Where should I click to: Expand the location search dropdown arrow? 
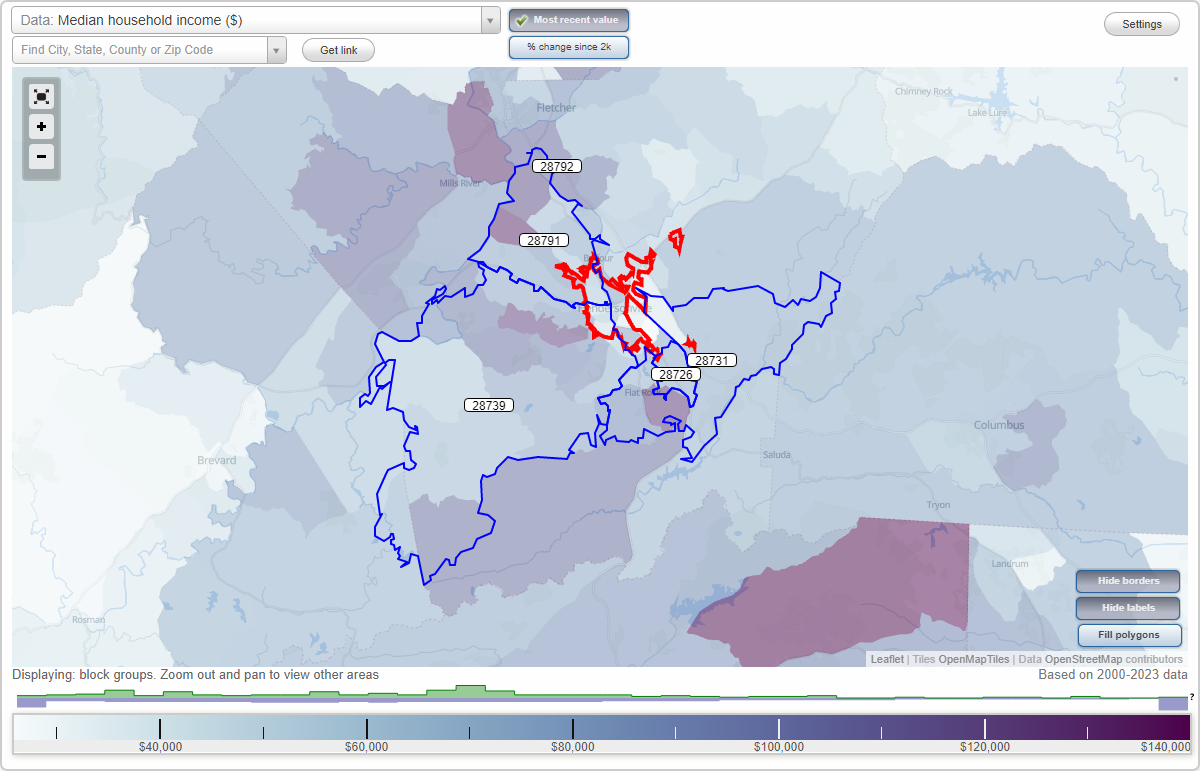(276, 50)
